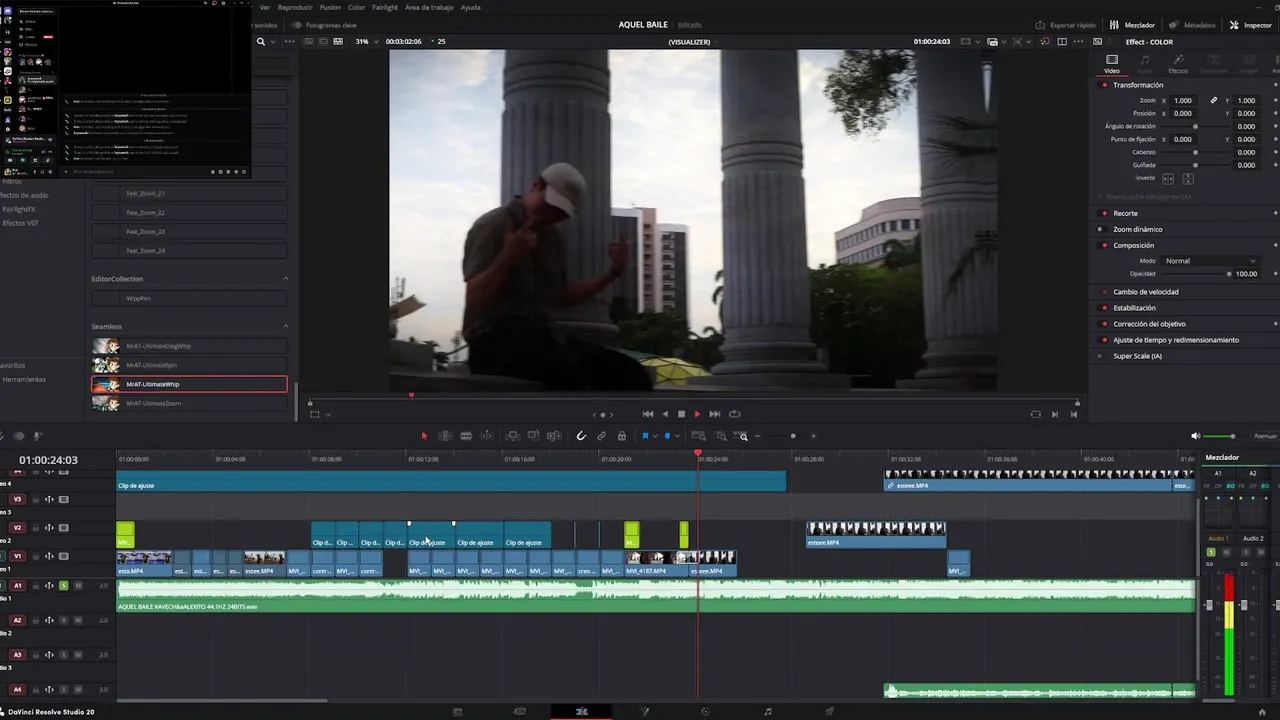Toggle the zoom X/Y link chain icon
The image size is (1280, 720).
pos(1214,101)
